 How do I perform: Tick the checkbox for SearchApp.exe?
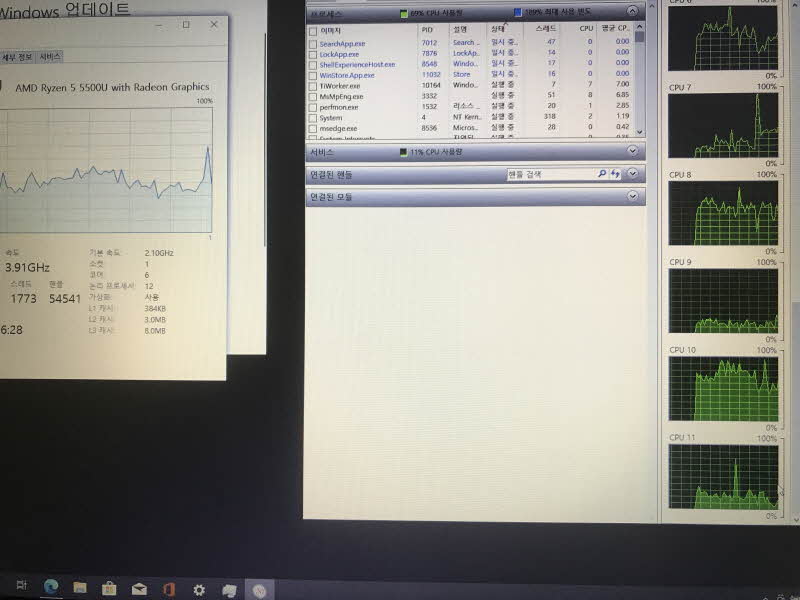click(x=313, y=44)
